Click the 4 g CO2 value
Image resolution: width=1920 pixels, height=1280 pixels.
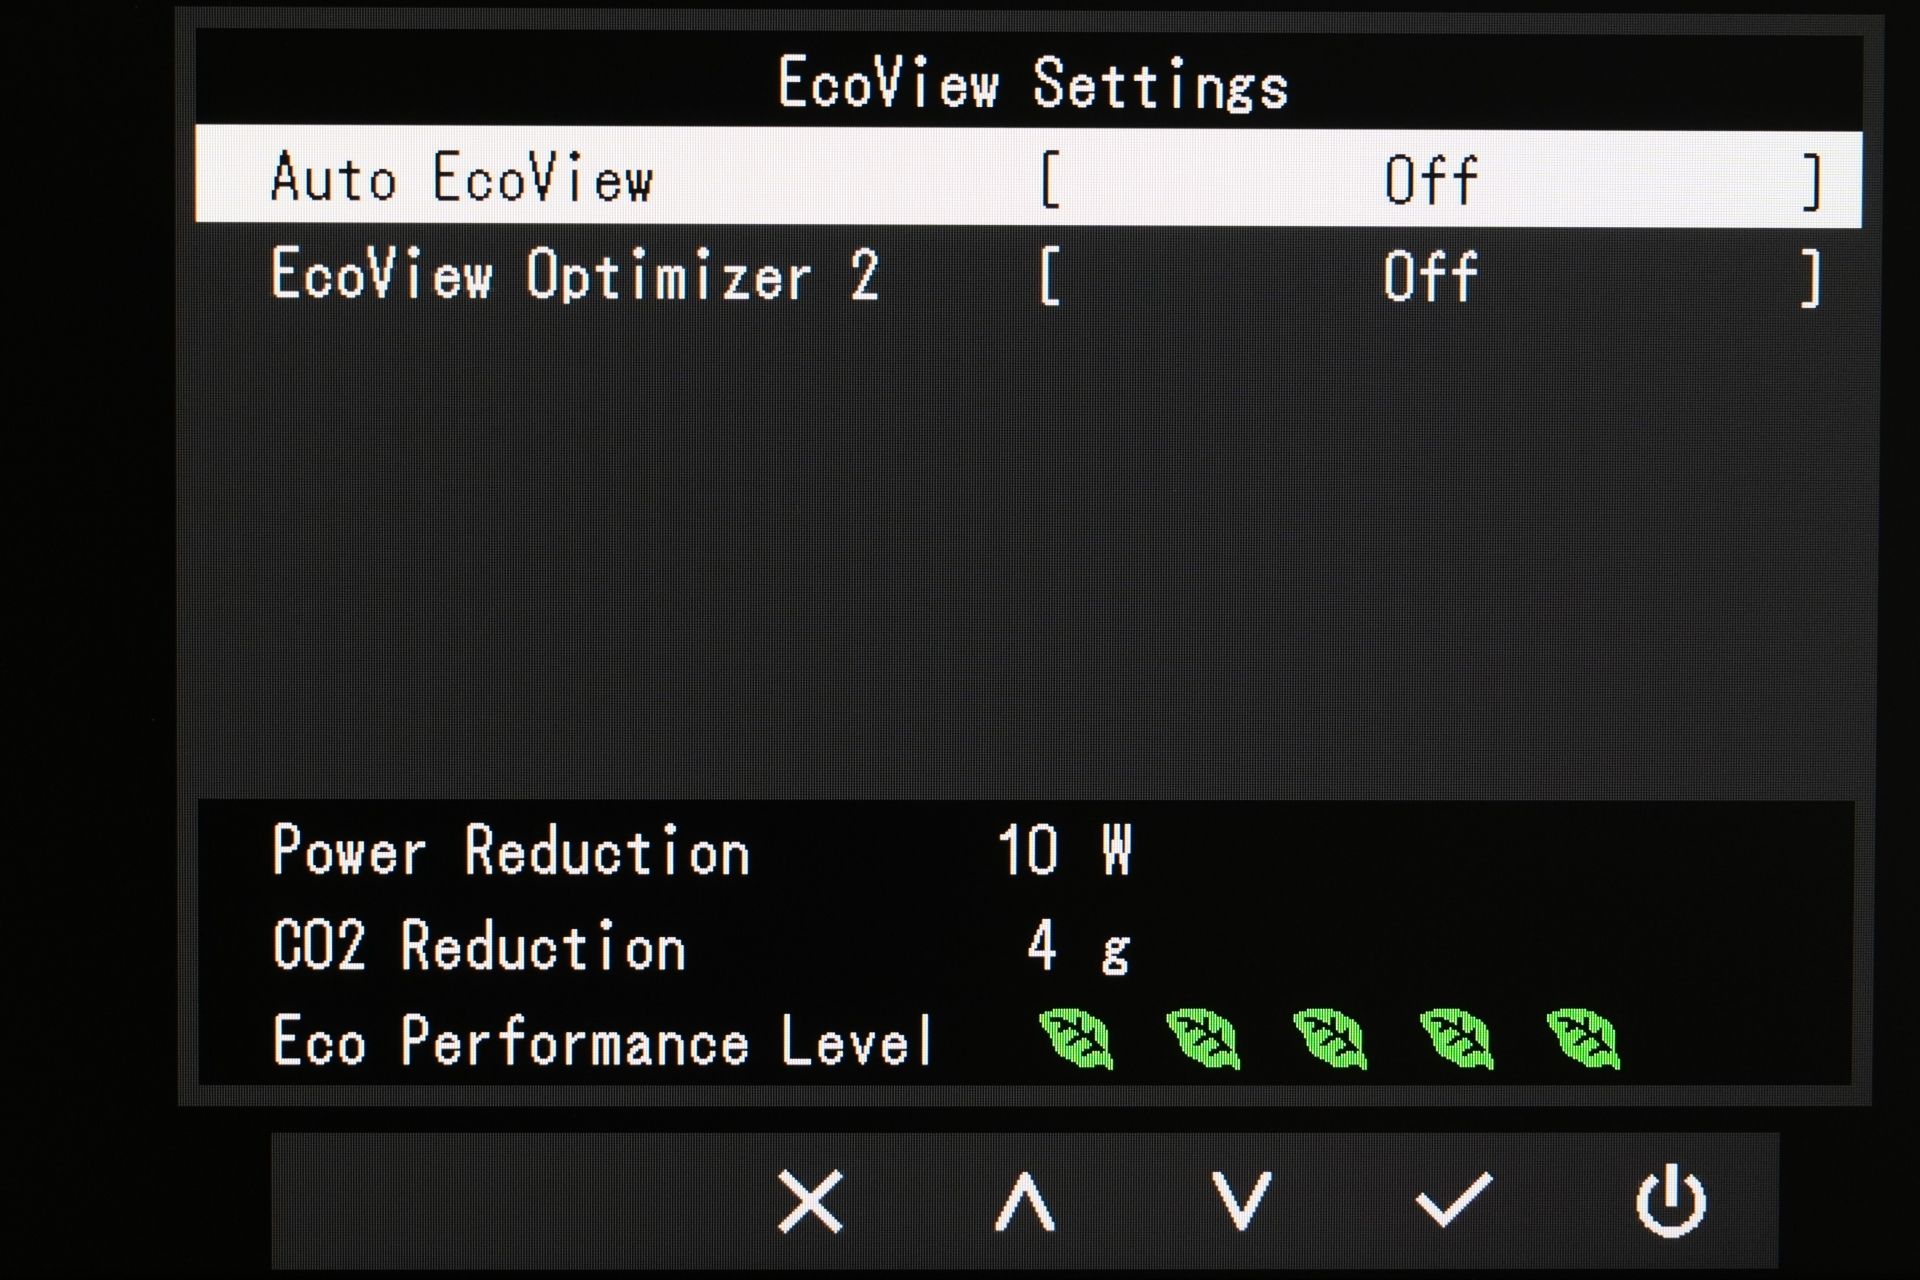[1078, 946]
